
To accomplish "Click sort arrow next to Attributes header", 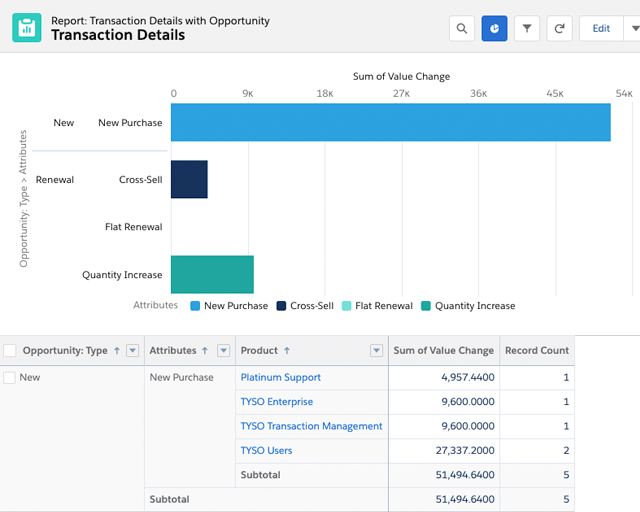I will 206,351.
